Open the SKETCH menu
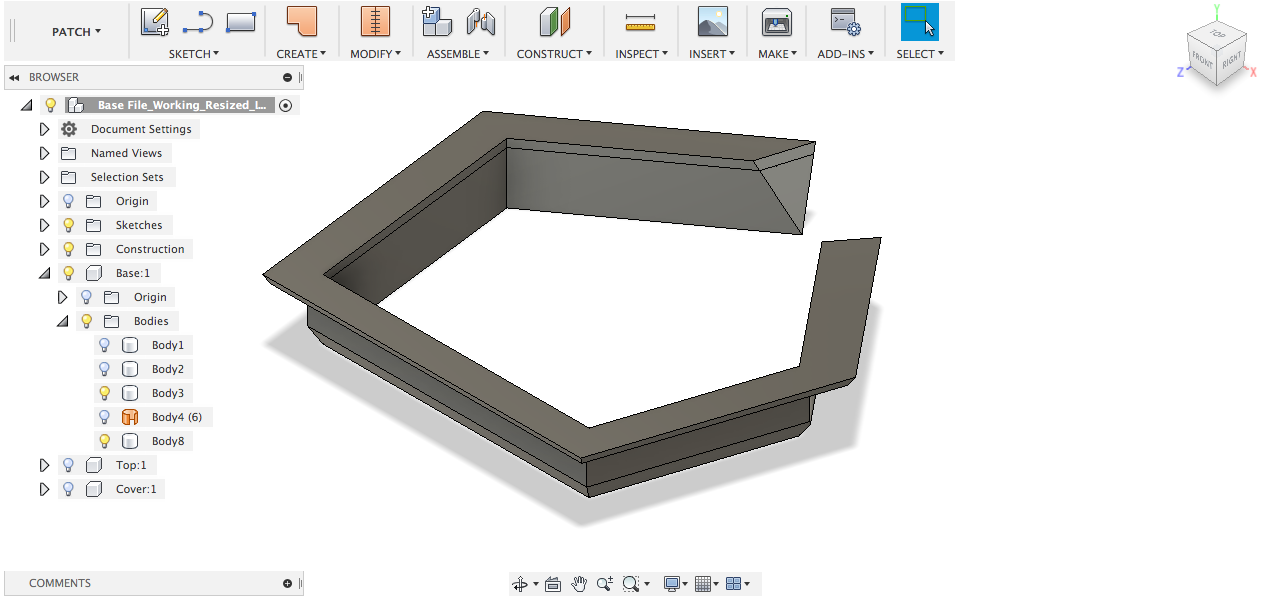The height and width of the screenshot is (600, 1270). pyautogui.click(x=194, y=54)
